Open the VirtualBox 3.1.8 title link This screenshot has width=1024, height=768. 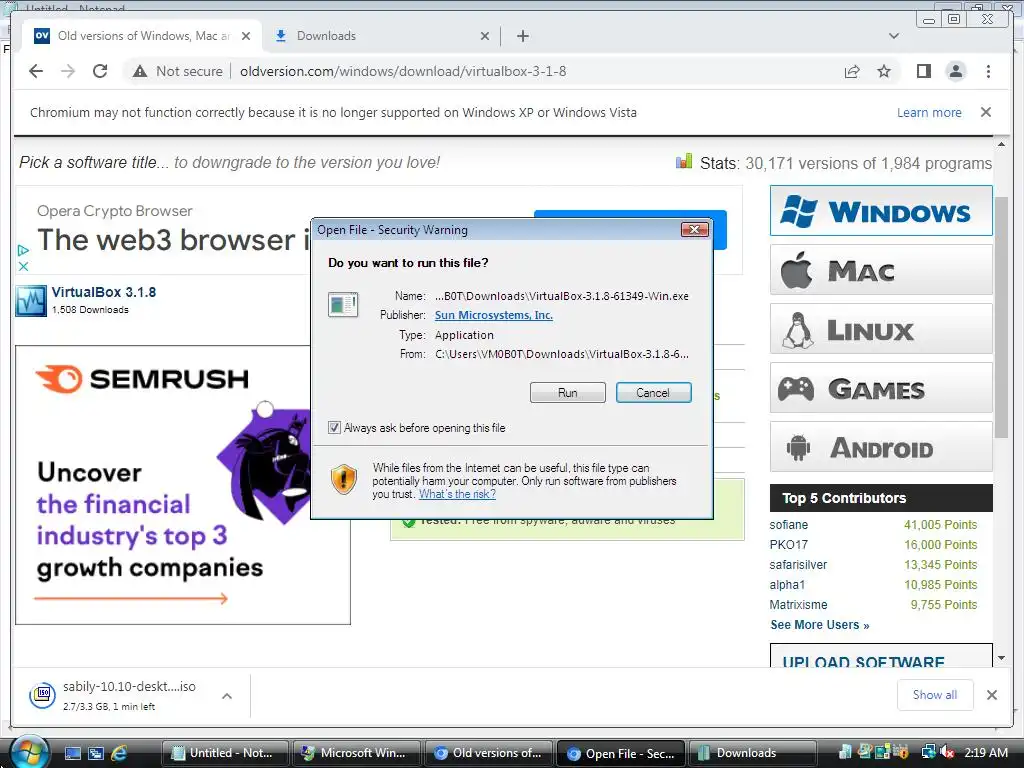click(104, 292)
